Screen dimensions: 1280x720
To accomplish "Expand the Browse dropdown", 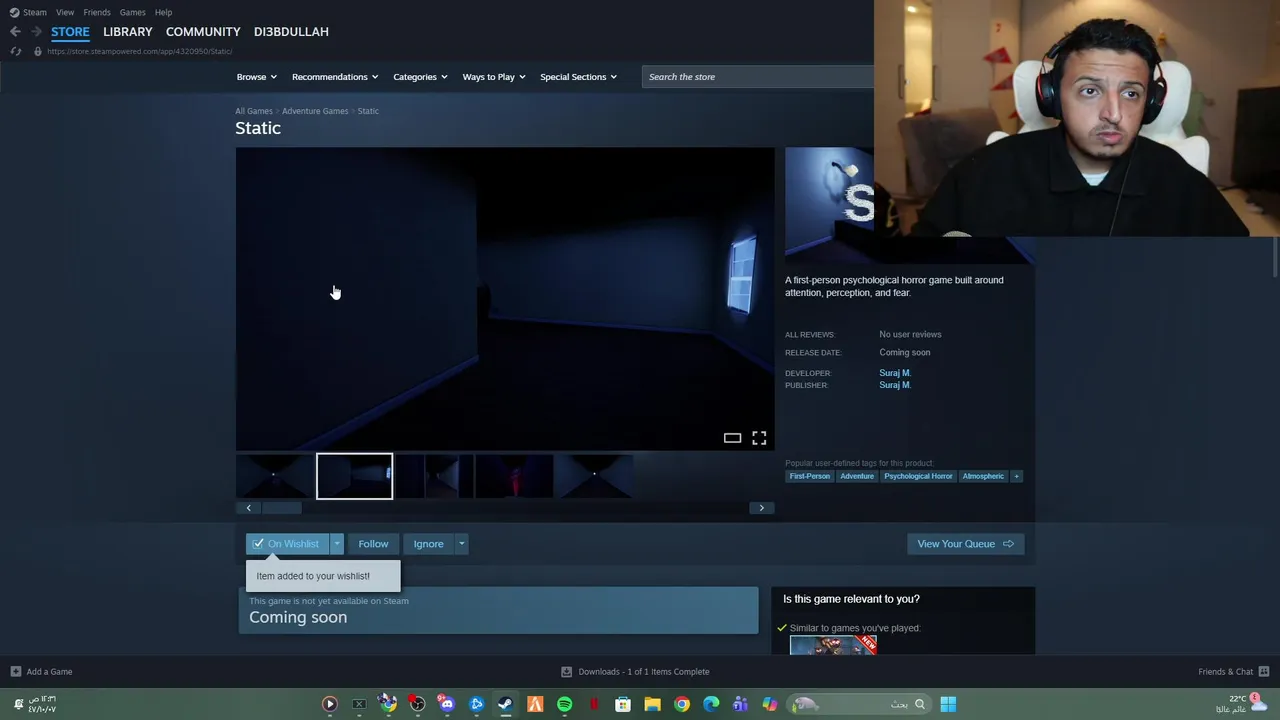I will point(257,77).
